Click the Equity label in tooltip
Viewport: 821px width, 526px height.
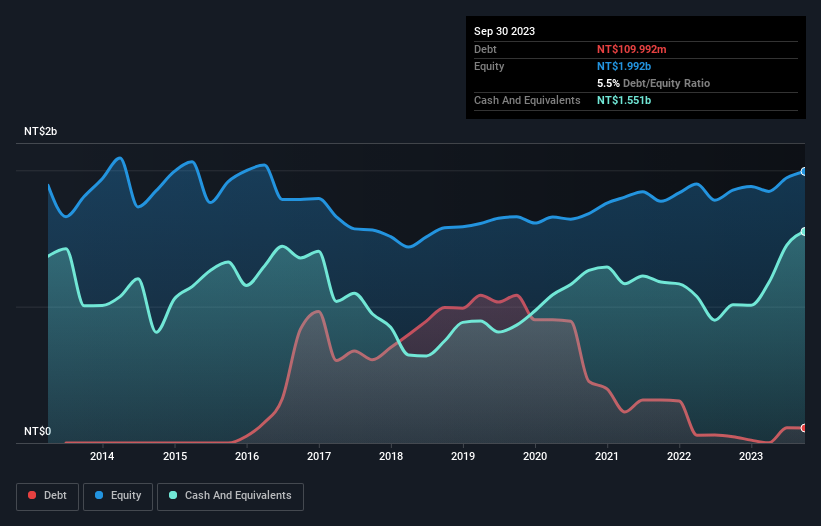pyautogui.click(x=489, y=66)
